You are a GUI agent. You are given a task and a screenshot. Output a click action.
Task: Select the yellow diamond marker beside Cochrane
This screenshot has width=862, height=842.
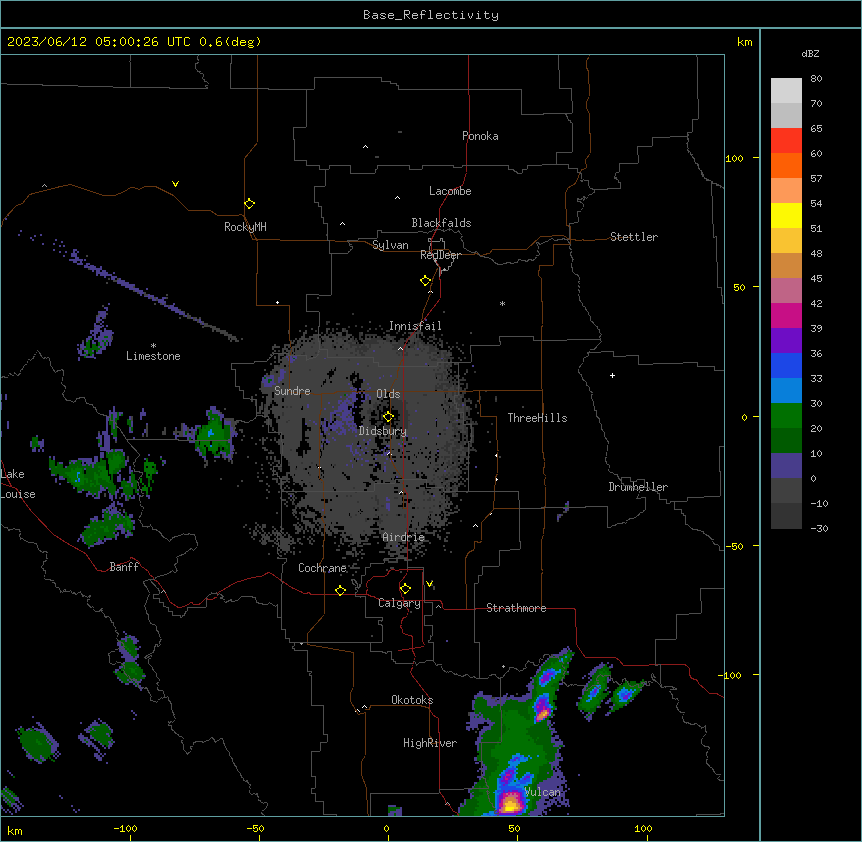coord(340,590)
